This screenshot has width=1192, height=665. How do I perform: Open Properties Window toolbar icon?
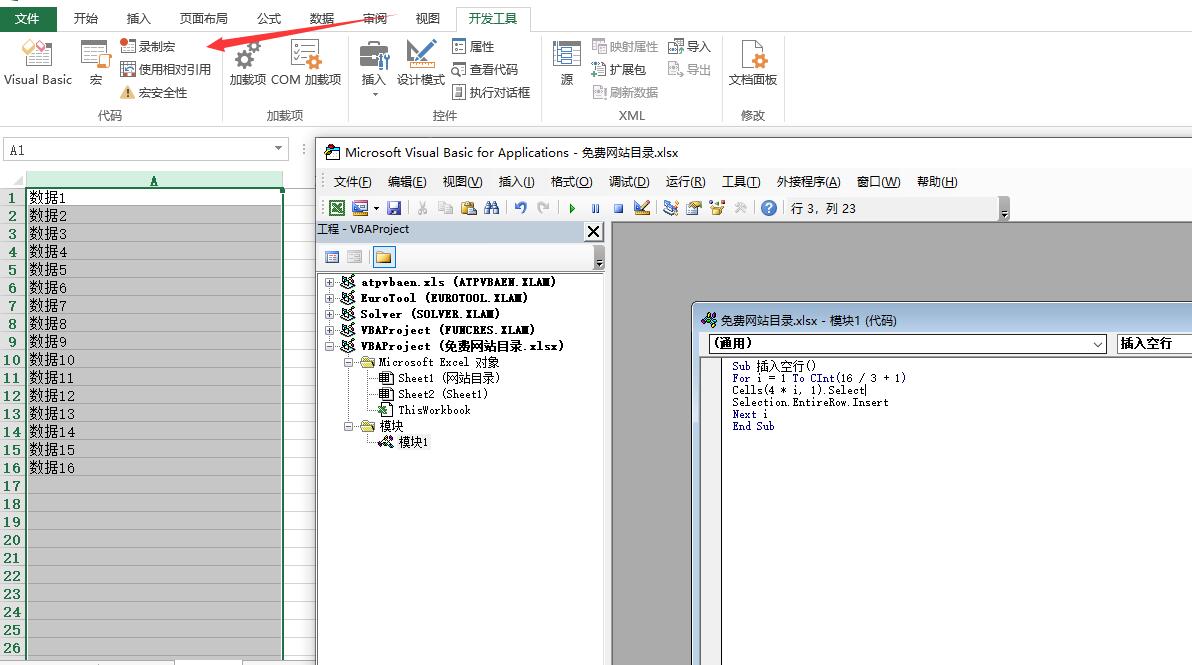point(693,208)
